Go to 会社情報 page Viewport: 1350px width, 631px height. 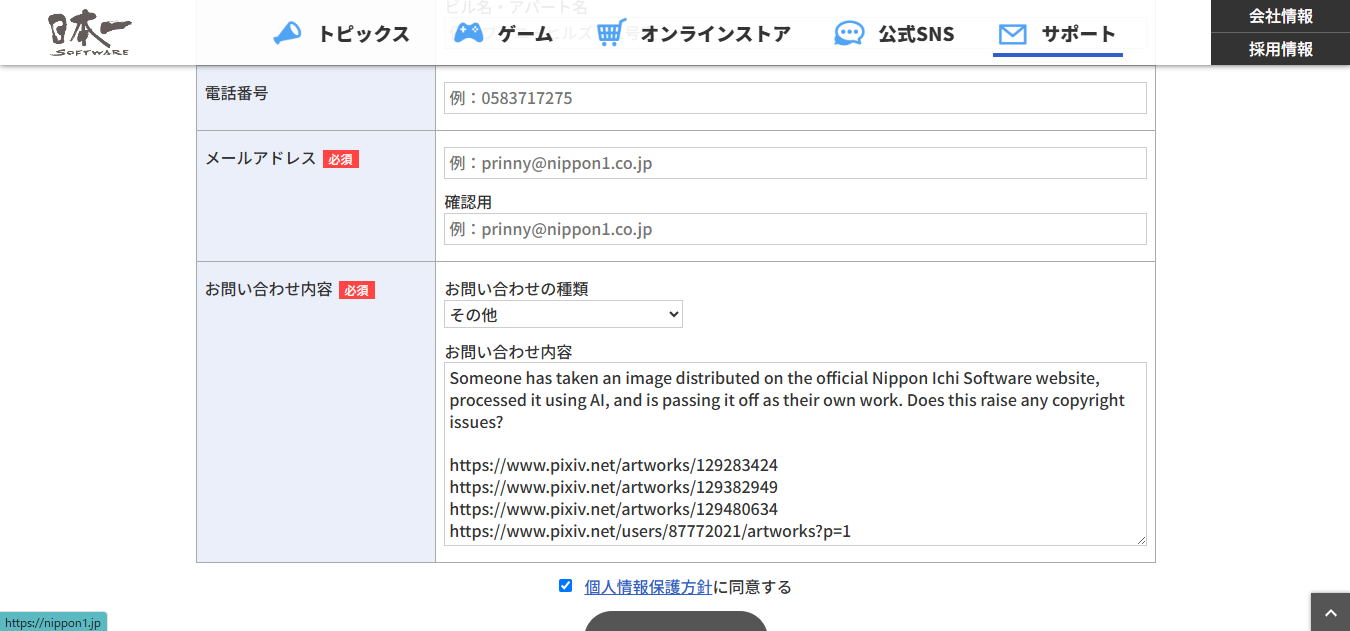tap(1280, 16)
